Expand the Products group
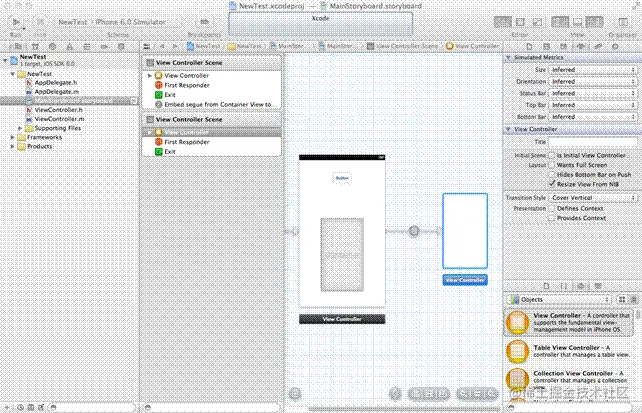 12,147
